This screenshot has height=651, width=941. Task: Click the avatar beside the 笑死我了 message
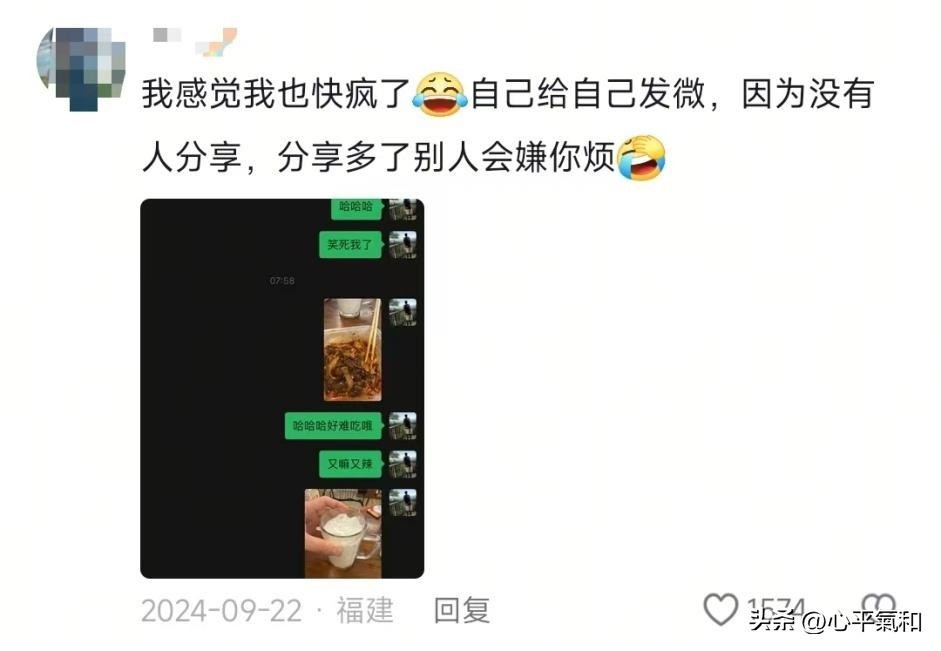(x=403, y=245)
